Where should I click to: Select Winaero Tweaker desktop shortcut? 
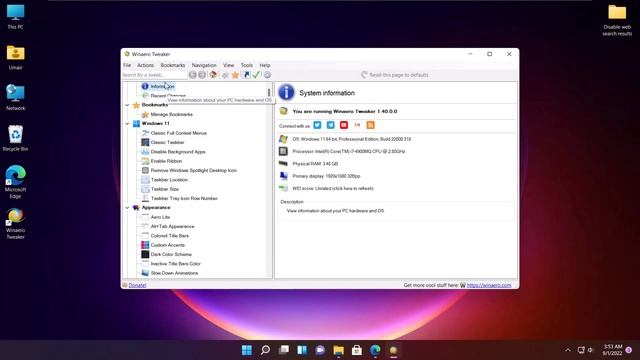(x=15, y=223)
